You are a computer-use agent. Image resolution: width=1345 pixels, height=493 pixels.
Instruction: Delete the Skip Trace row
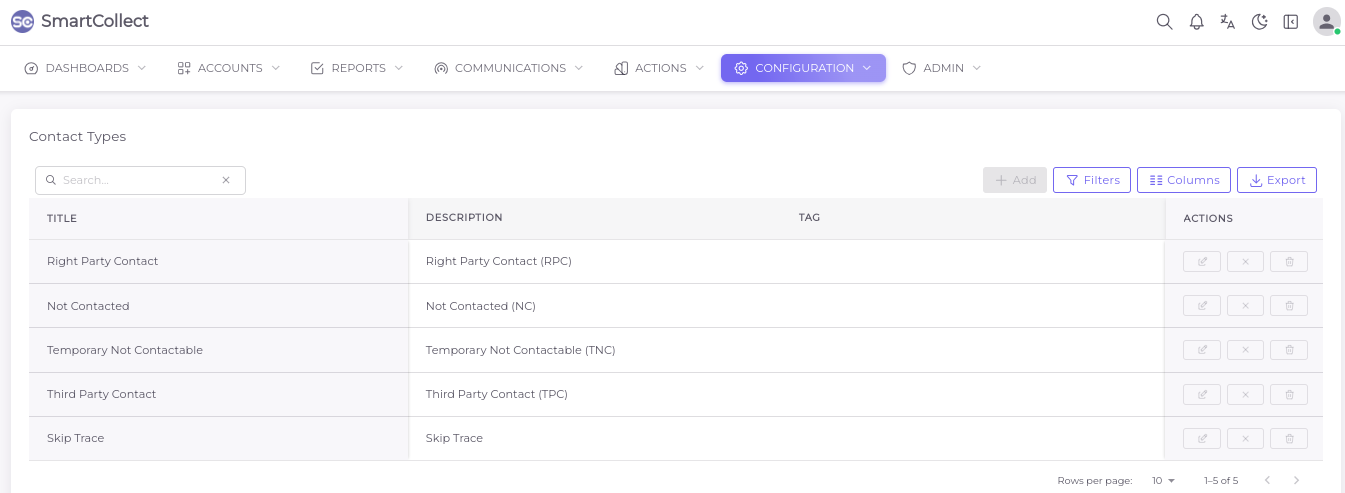[1289, 438]
